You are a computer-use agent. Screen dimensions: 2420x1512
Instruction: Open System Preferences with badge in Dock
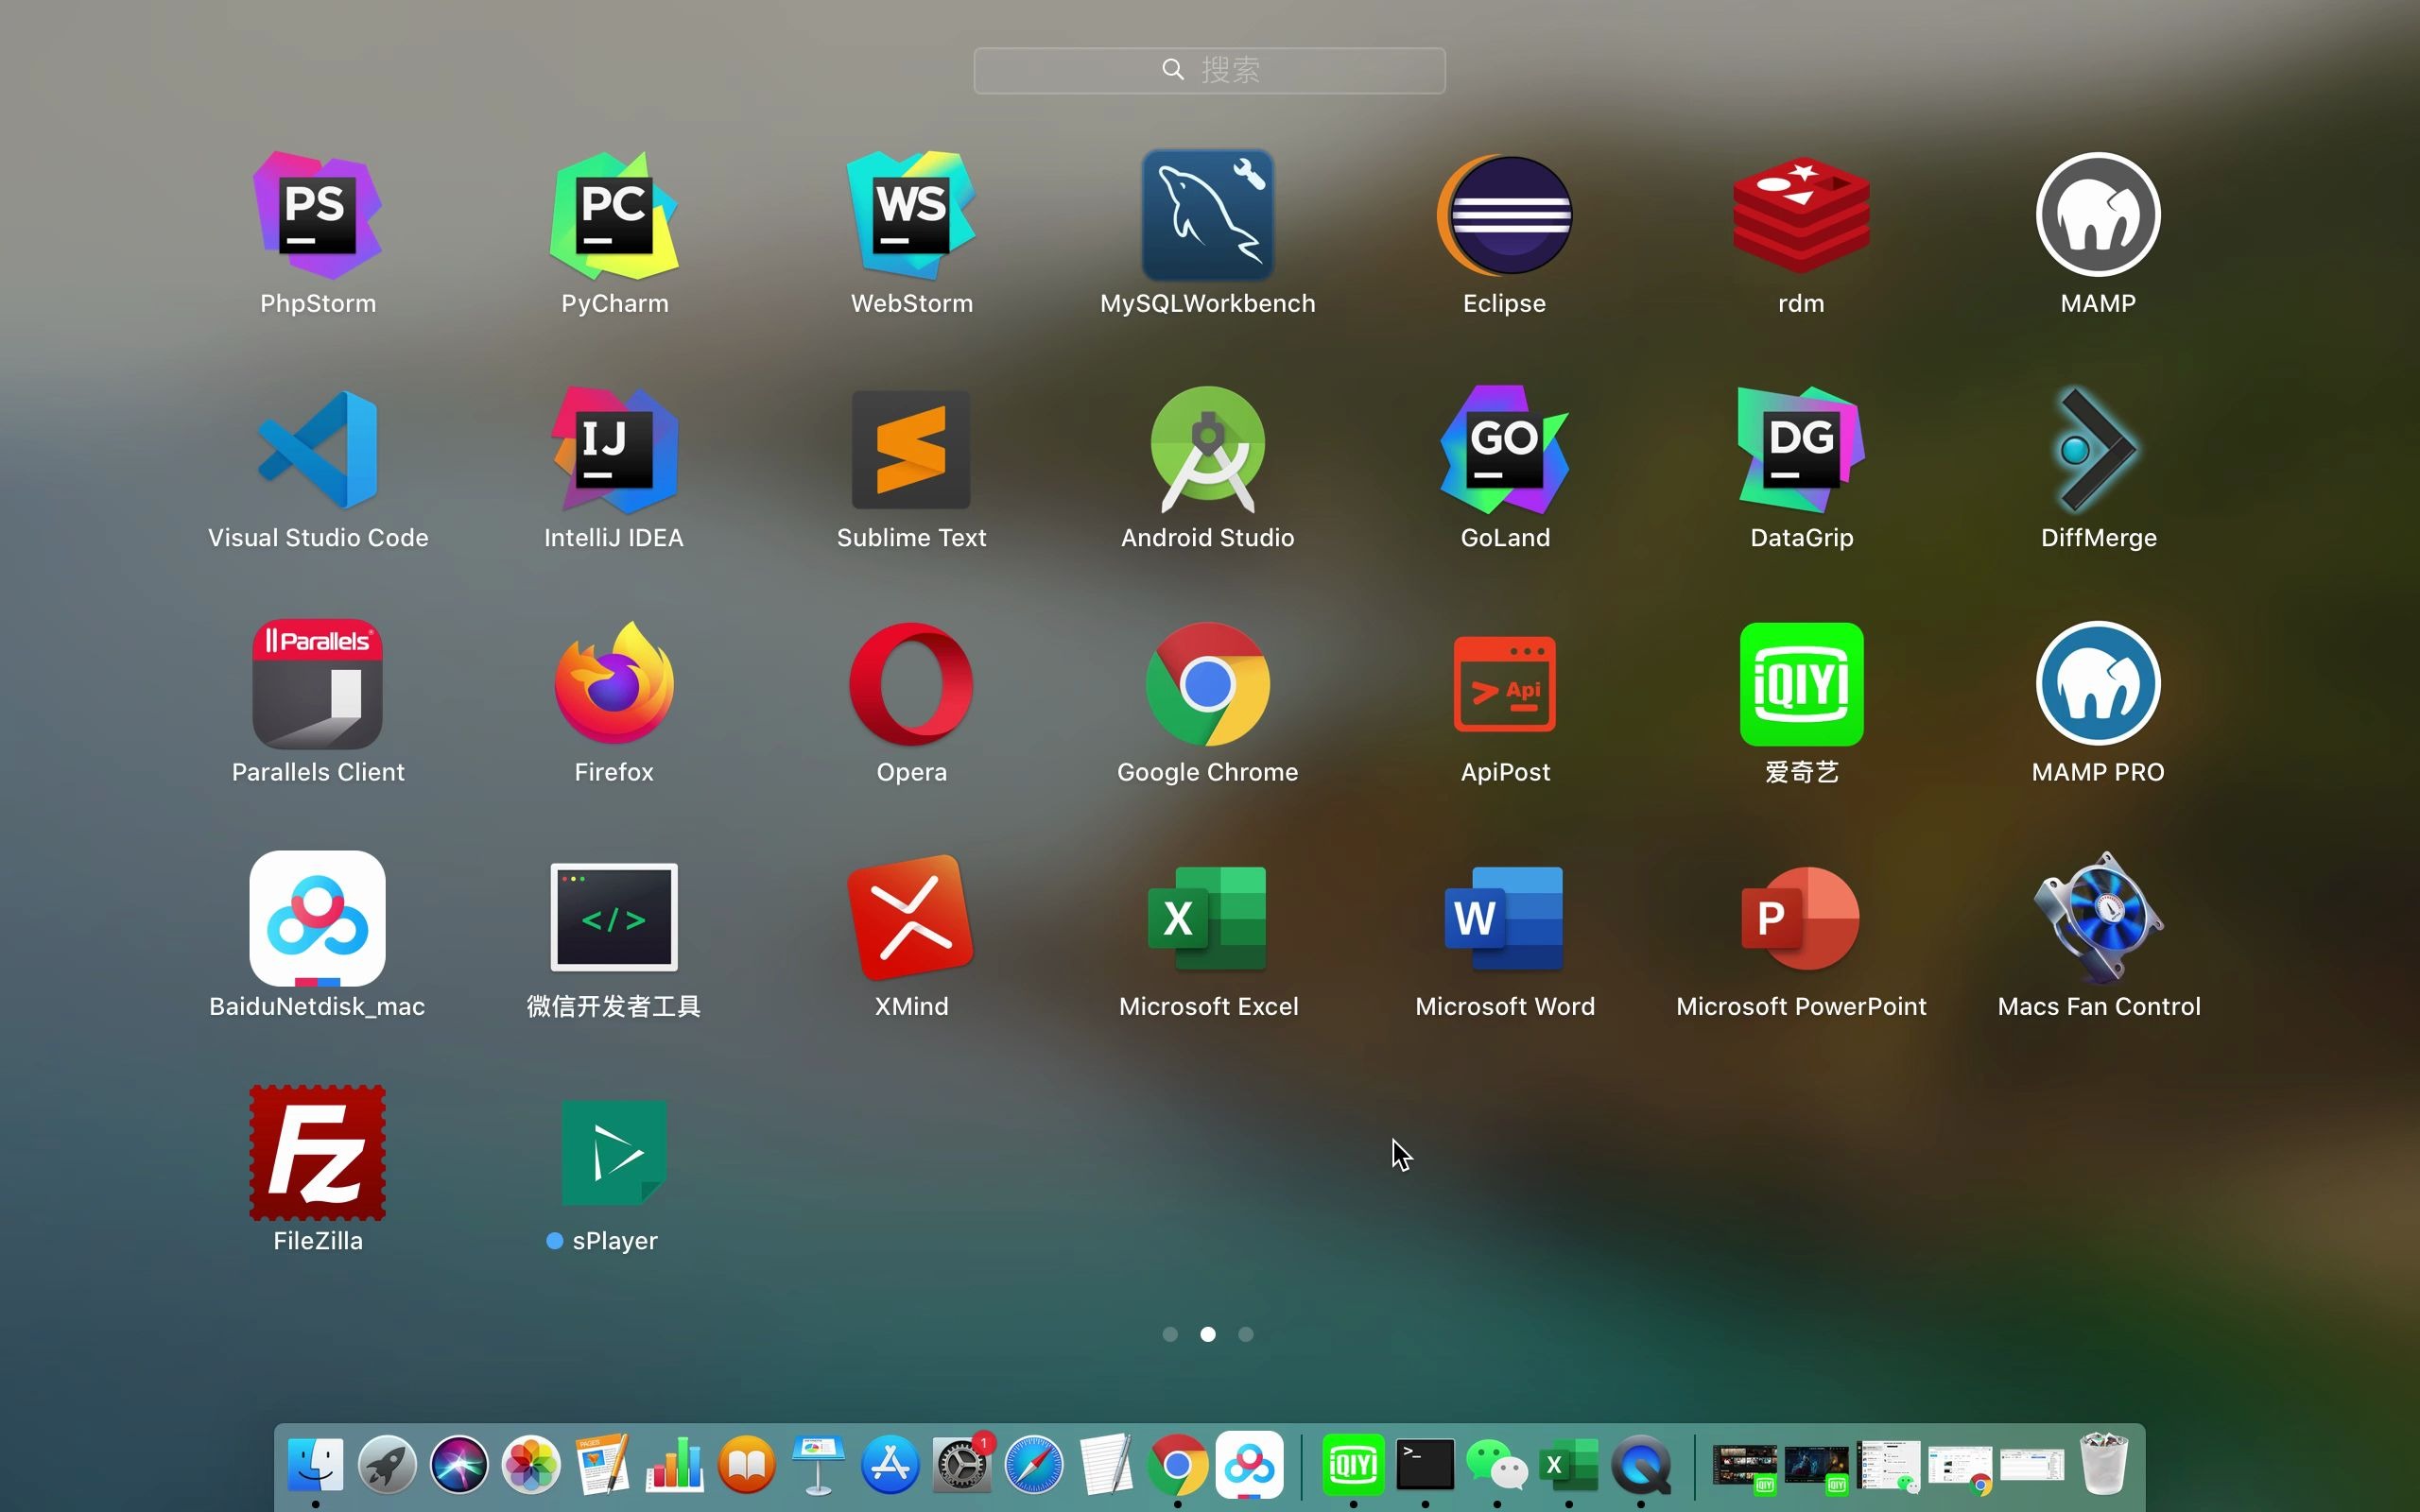click(x=962, y=1465)
